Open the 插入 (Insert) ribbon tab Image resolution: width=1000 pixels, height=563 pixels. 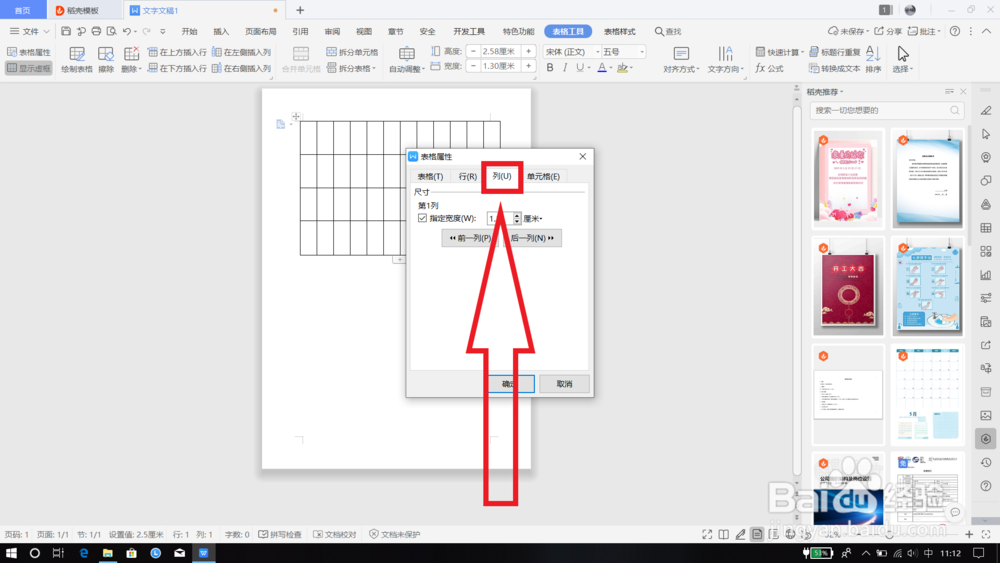[x=221, y=31]
